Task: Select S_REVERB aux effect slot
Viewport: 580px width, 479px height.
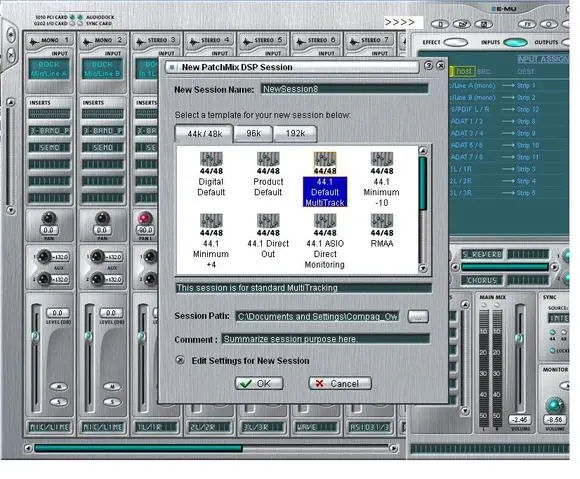Action: coord(482,254)
